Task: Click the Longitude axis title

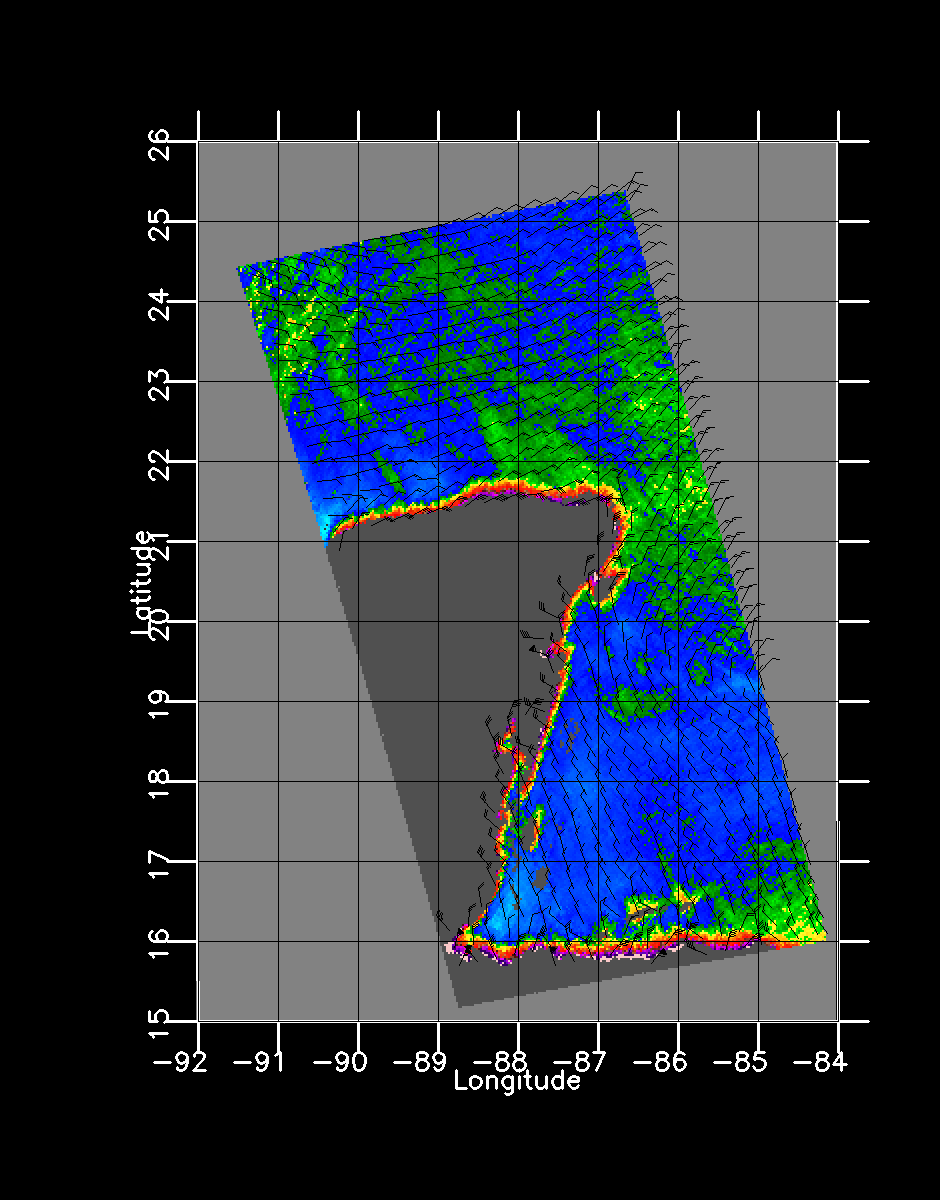Action: 517,1081
